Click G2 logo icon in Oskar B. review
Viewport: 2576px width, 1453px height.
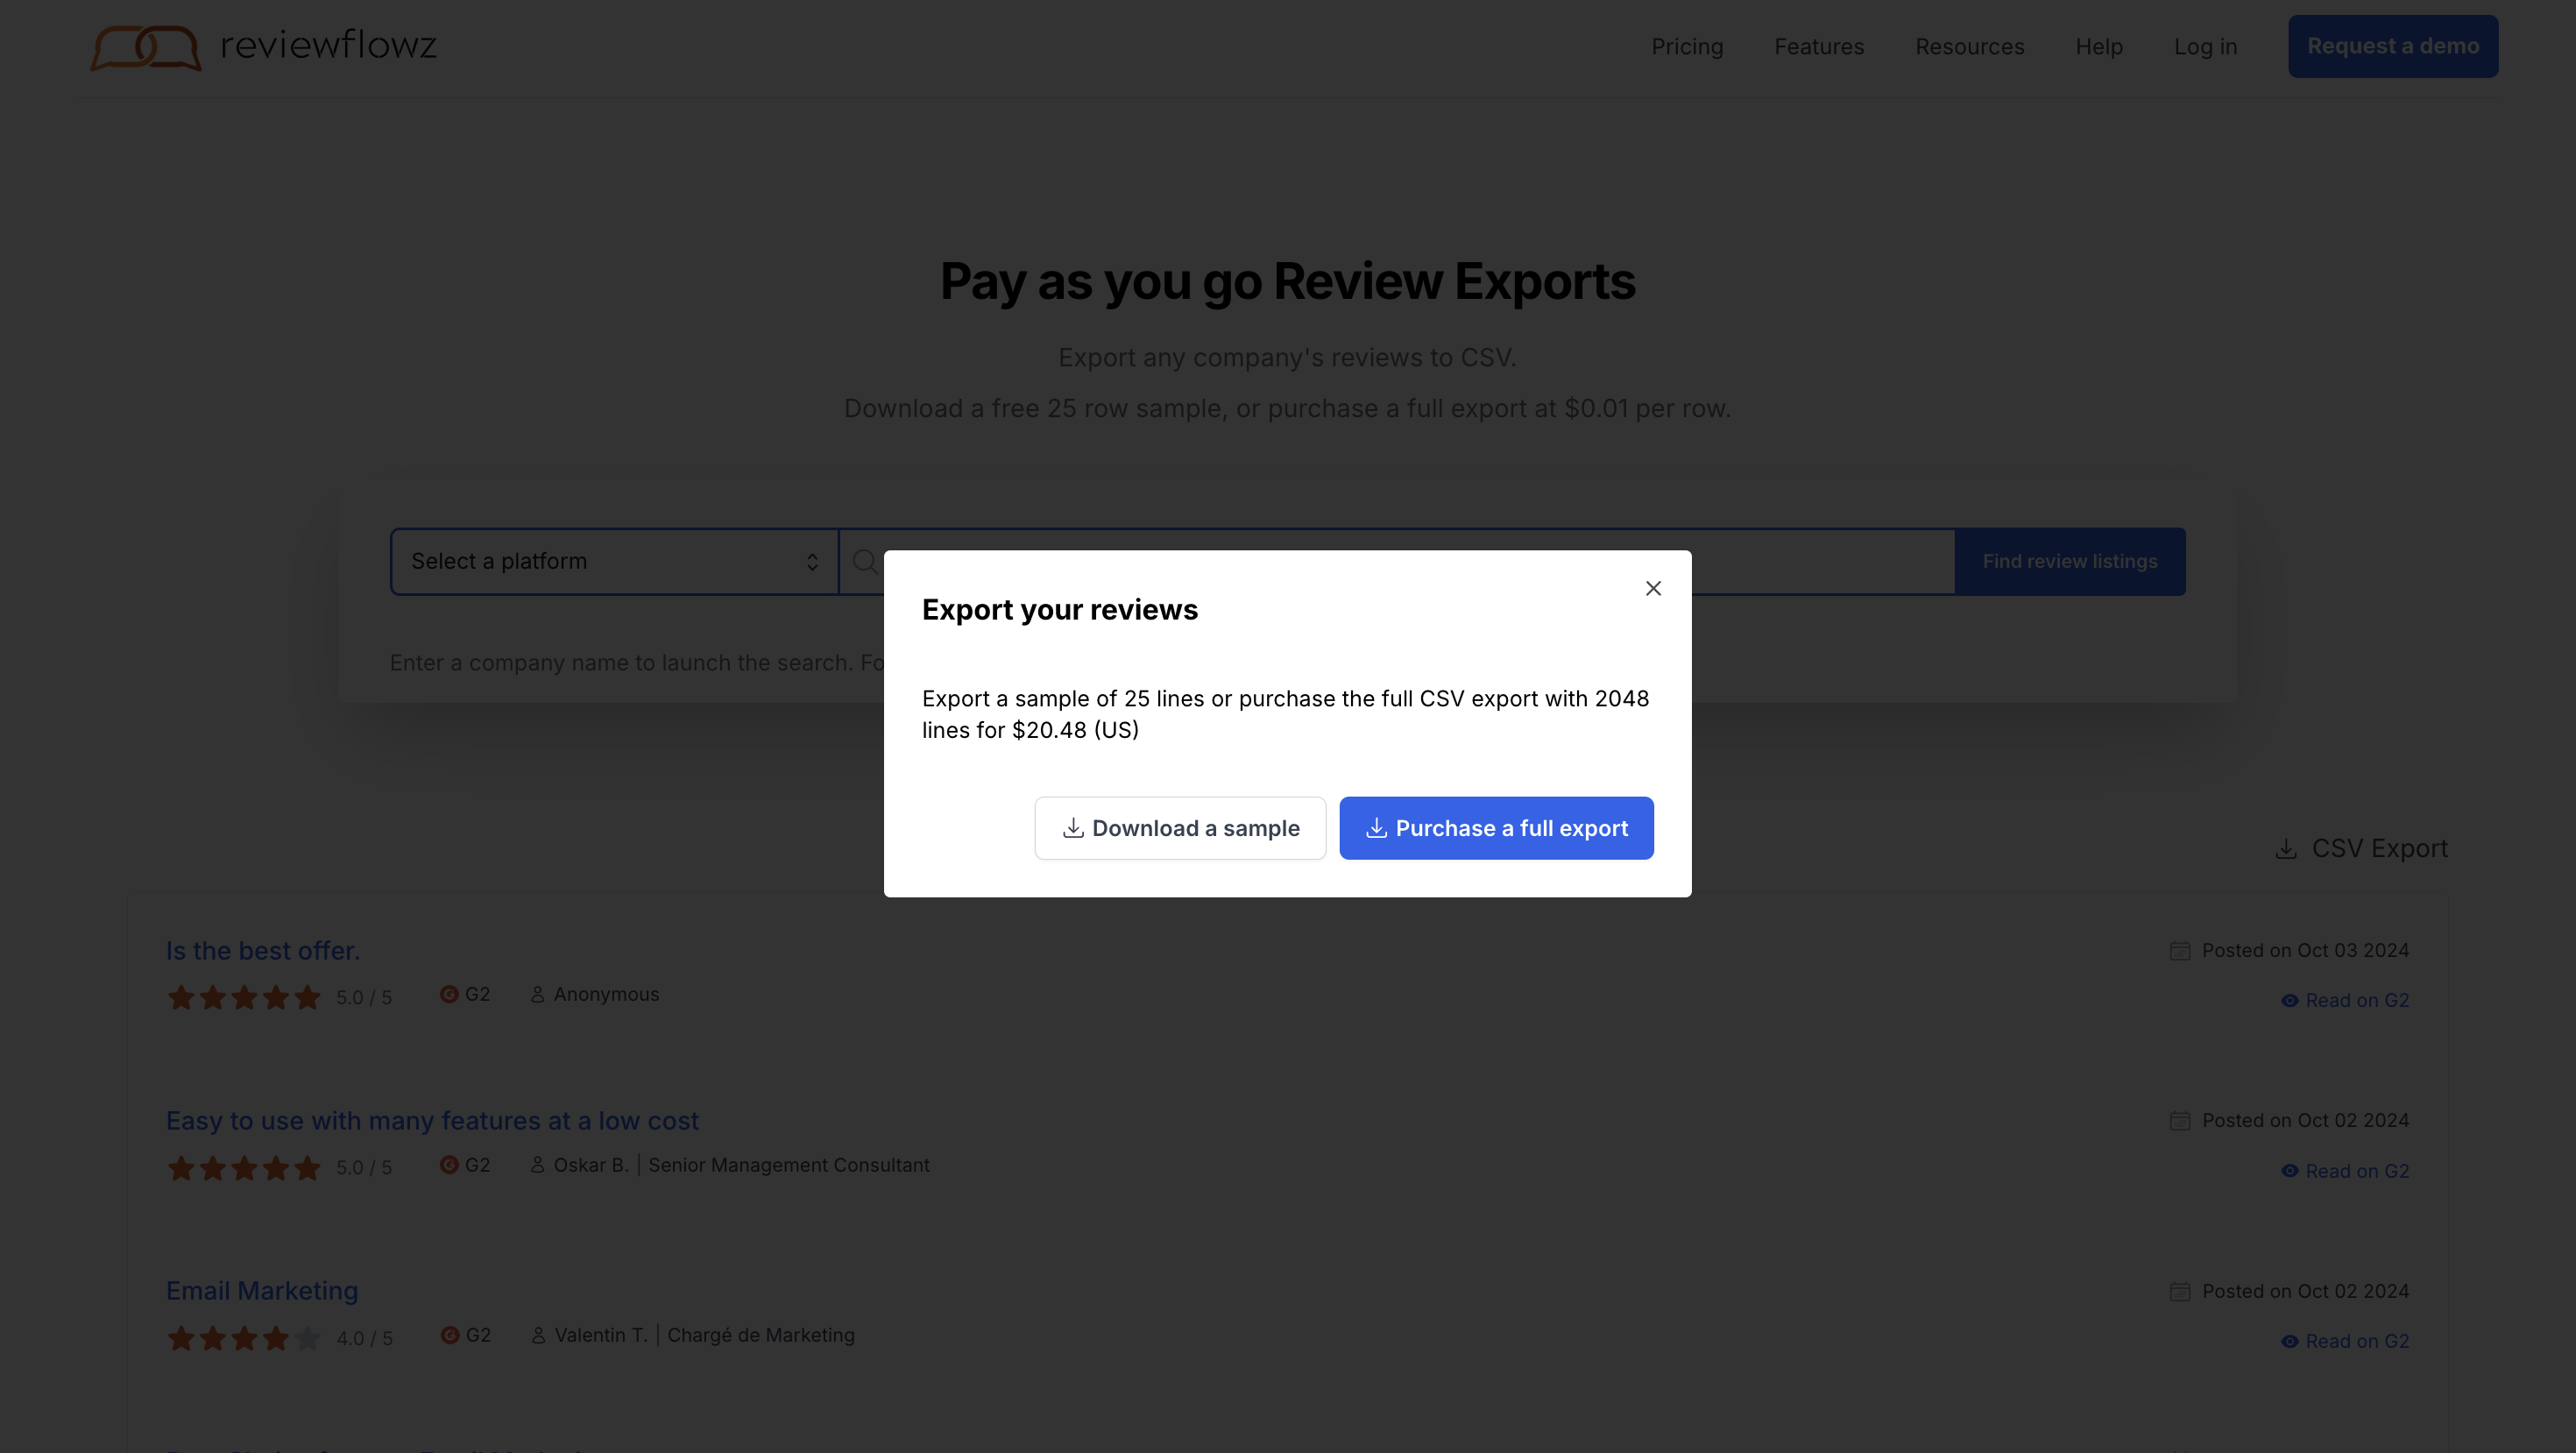point(449,1164)
